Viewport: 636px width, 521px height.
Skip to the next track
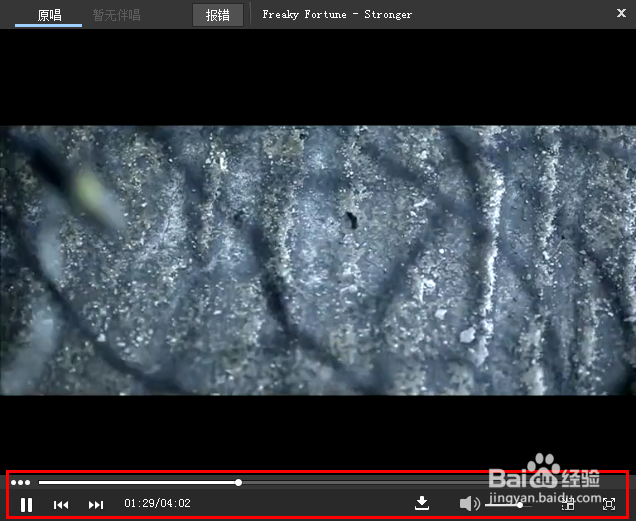coord(96,505)
